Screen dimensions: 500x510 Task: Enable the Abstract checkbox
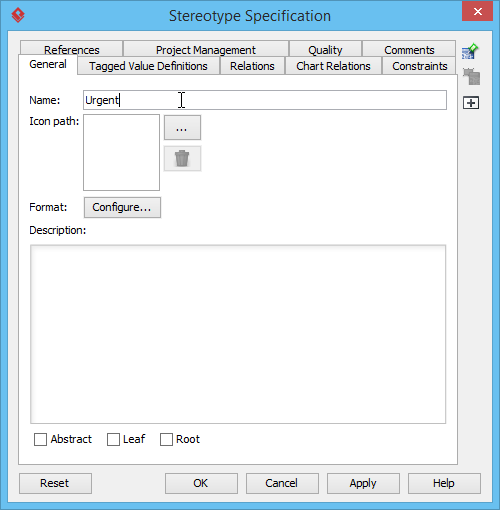tap(40, 439)
